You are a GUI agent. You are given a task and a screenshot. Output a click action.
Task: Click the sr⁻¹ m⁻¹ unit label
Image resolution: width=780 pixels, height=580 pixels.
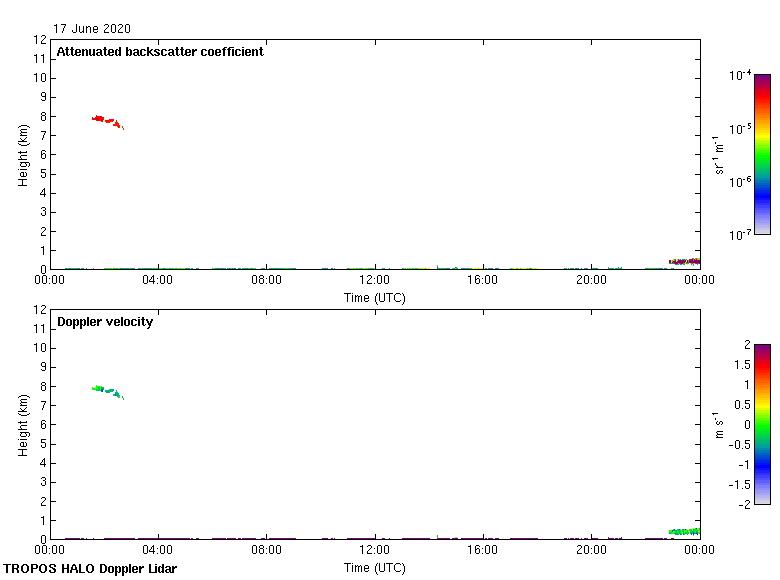(719, 155)
